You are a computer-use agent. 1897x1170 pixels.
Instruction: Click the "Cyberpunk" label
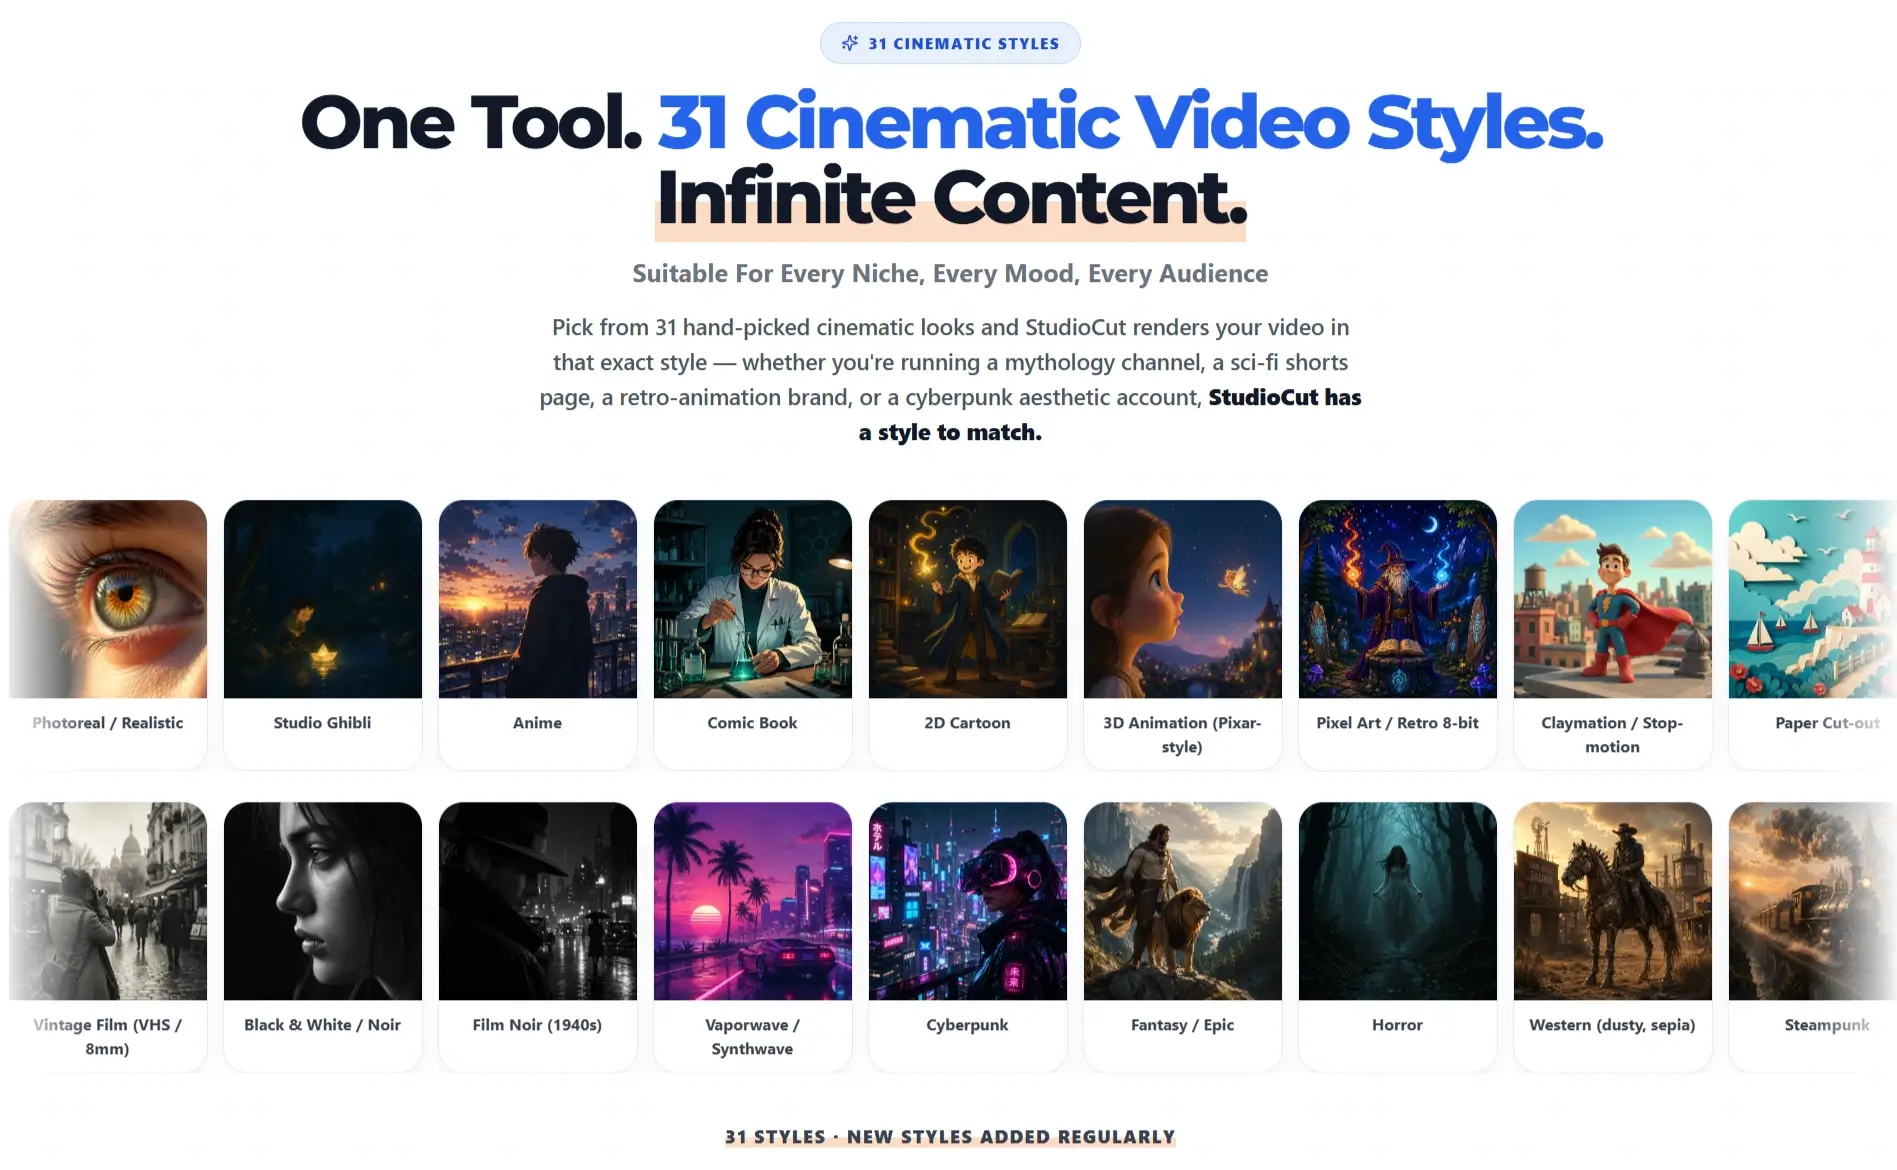[968, 1025]
